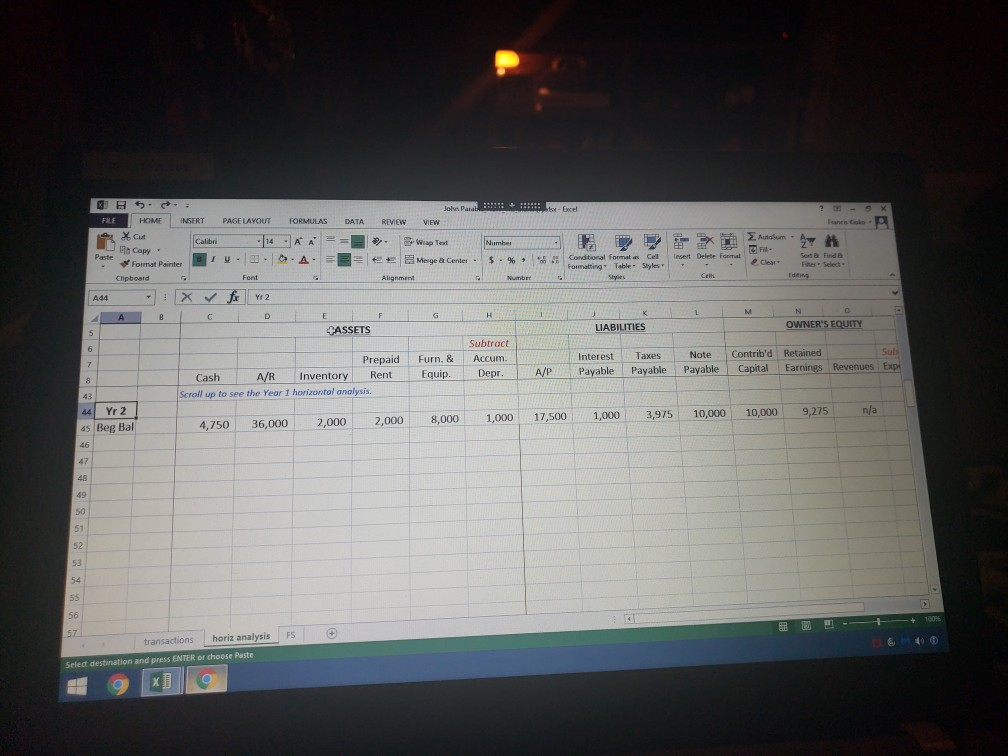1008x756 pixels.
Task: Toggle underline formatting in the ribbon
Action: coord(227,258)
